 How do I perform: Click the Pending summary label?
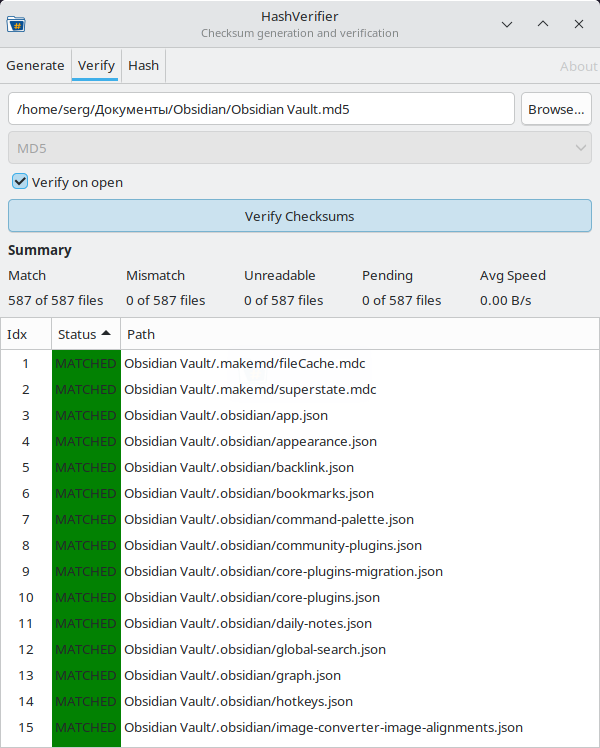(387, 276)
